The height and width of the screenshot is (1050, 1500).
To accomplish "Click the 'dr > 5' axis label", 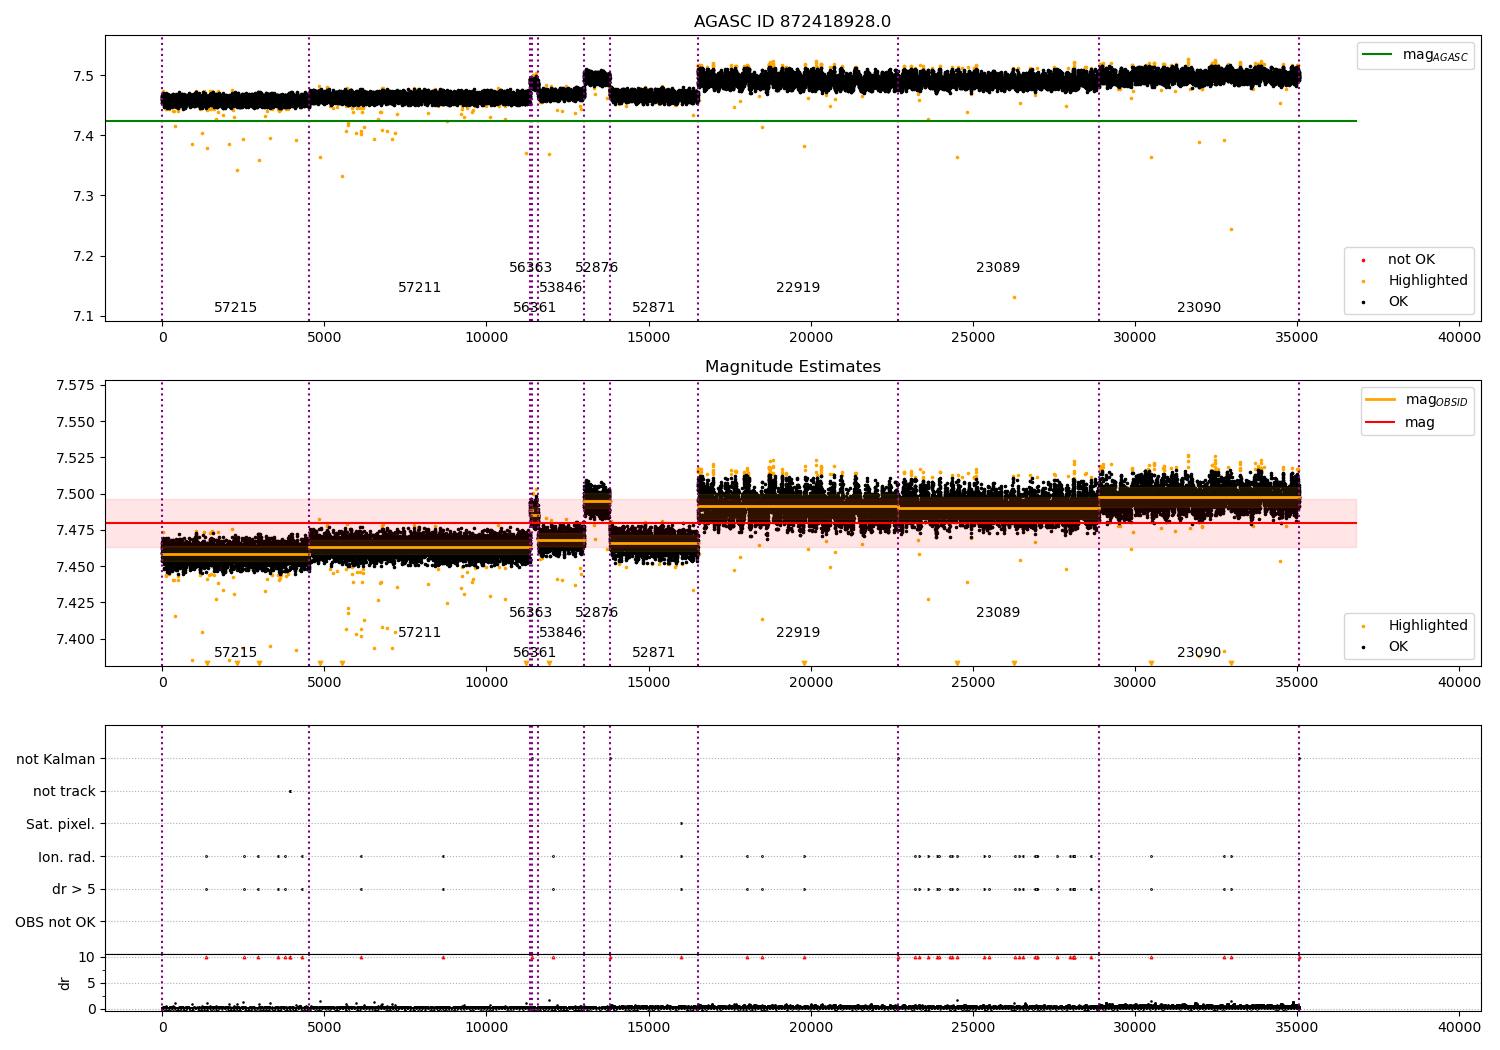I will [74, 890].
